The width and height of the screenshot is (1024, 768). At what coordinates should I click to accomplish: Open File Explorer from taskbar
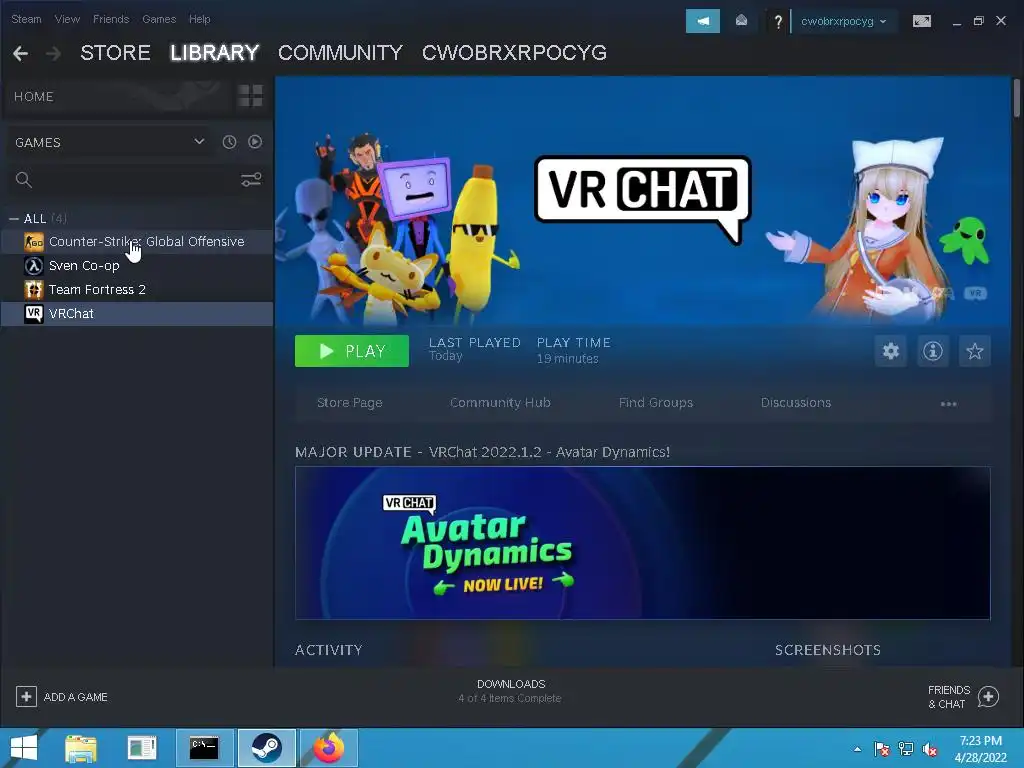coord(81,748)
